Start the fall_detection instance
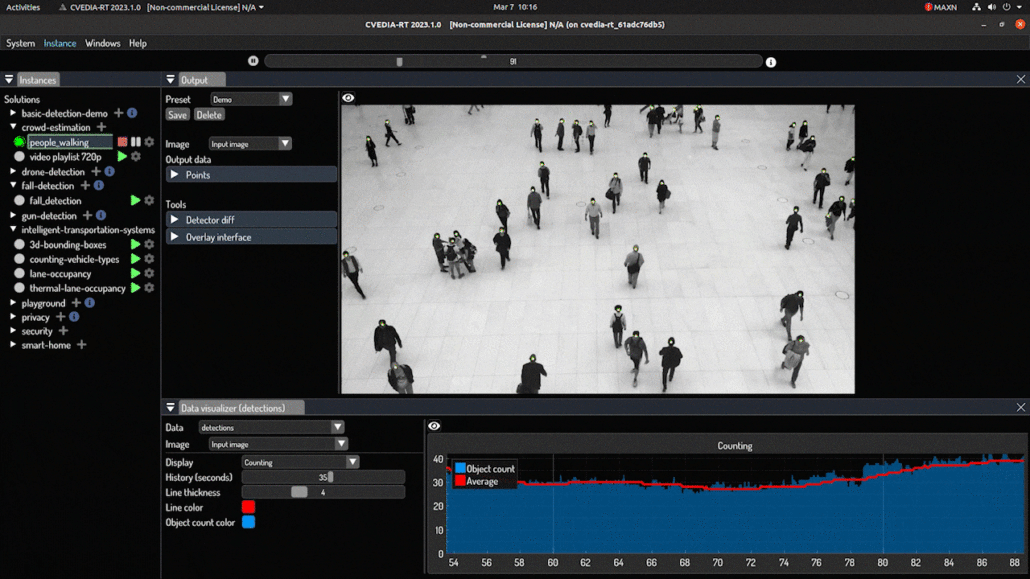 [x=135, y=200]
